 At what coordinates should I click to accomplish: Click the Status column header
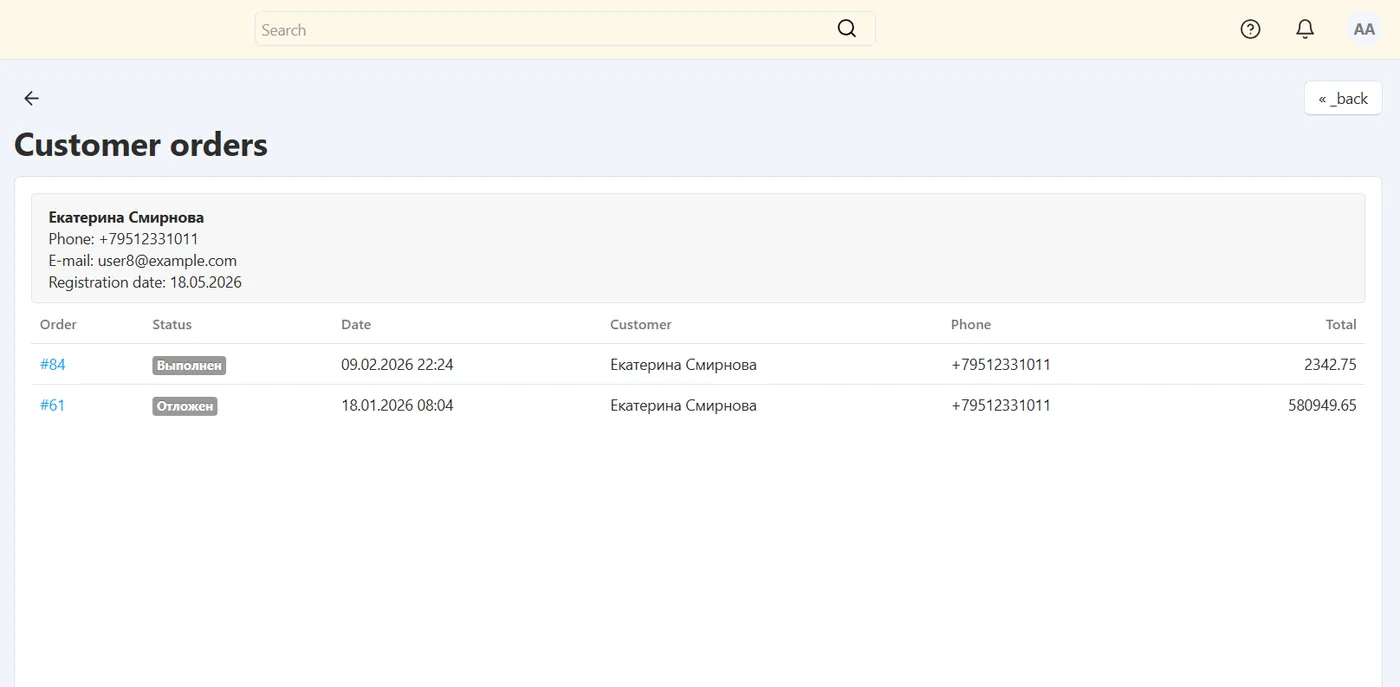tap(172, 324)
